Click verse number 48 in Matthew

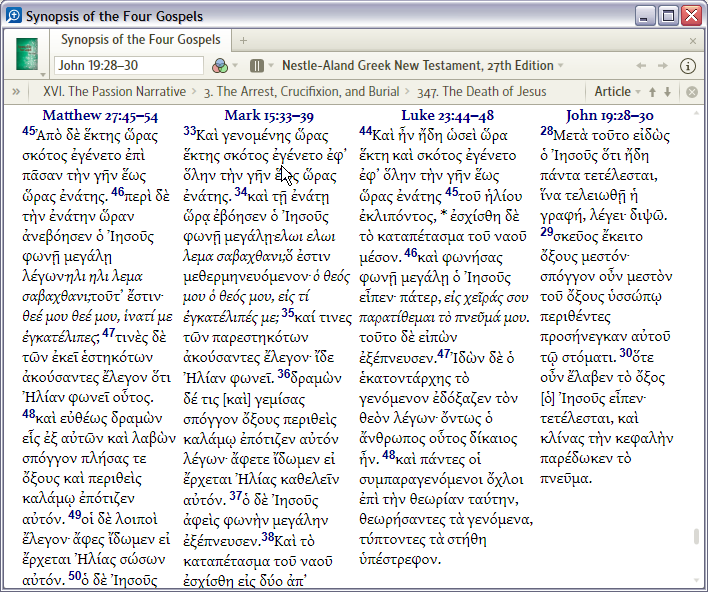(28, 414)
